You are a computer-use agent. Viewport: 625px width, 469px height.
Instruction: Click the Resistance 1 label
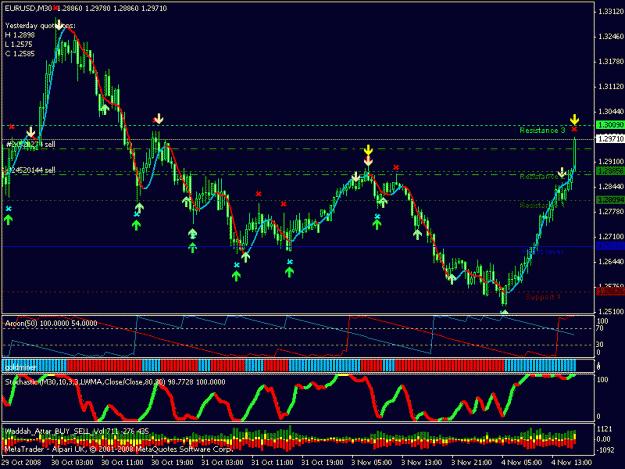click(542, 205)
